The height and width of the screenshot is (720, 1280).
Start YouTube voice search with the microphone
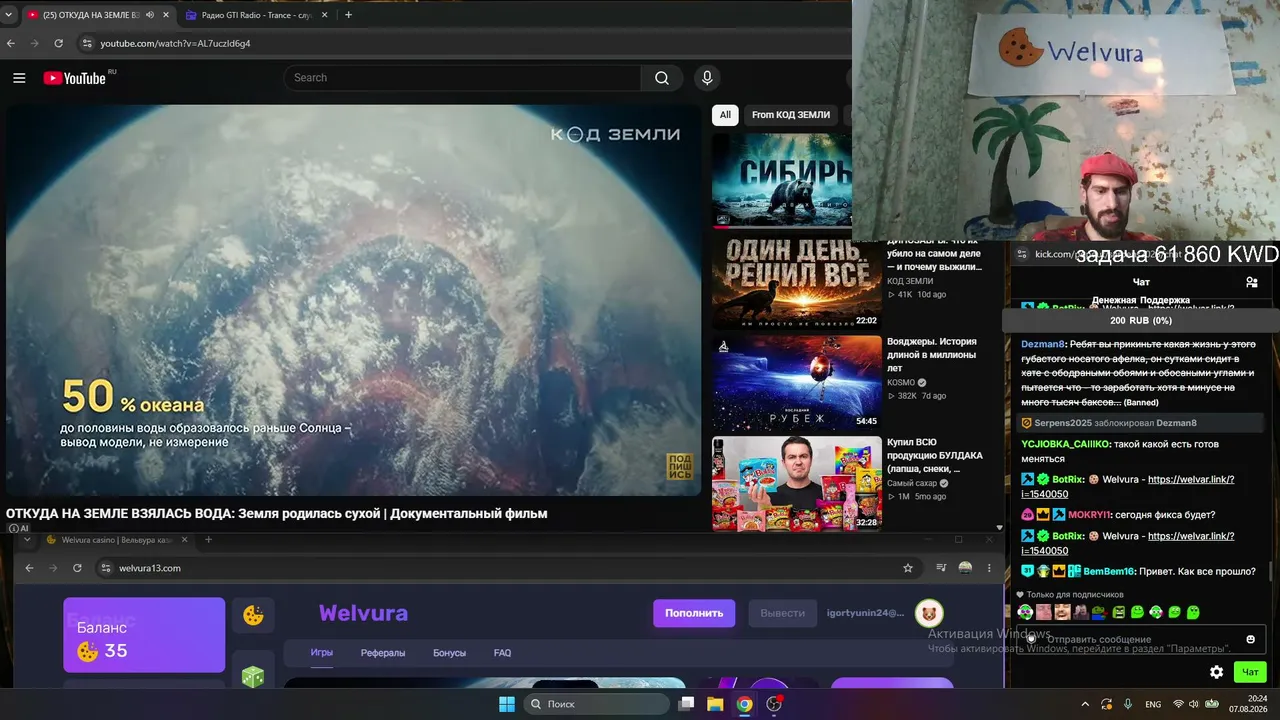(x=707, y=78)
